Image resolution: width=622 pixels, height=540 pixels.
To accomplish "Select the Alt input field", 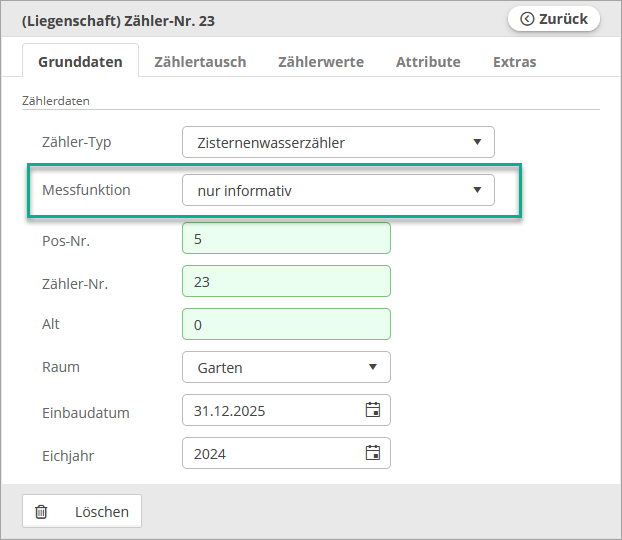I will click(x=286, y=325).
